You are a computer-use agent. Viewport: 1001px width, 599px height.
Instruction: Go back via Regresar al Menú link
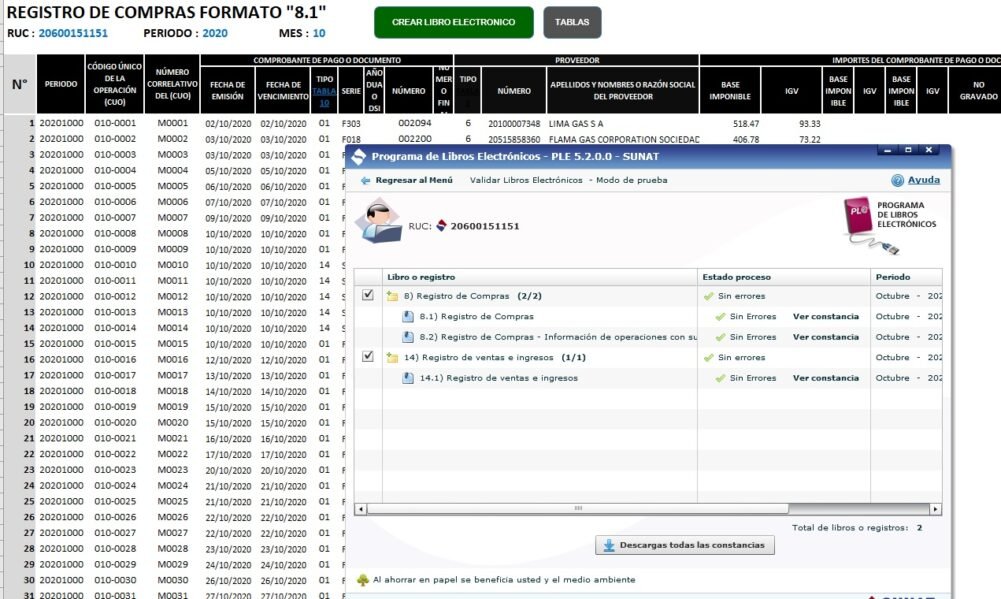(x=414, y=181)
